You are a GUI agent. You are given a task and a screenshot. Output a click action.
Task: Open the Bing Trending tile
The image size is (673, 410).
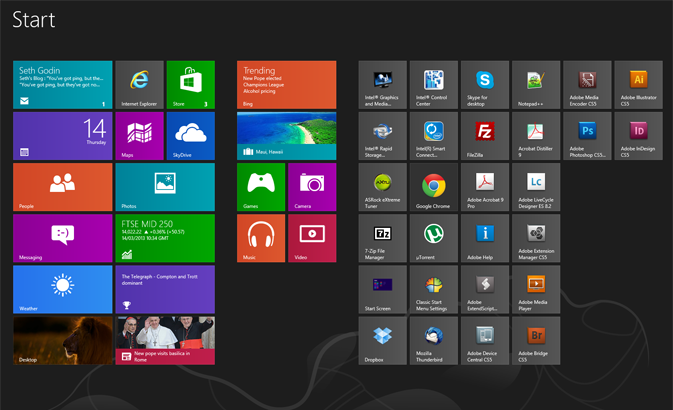(x=286, y=85)
